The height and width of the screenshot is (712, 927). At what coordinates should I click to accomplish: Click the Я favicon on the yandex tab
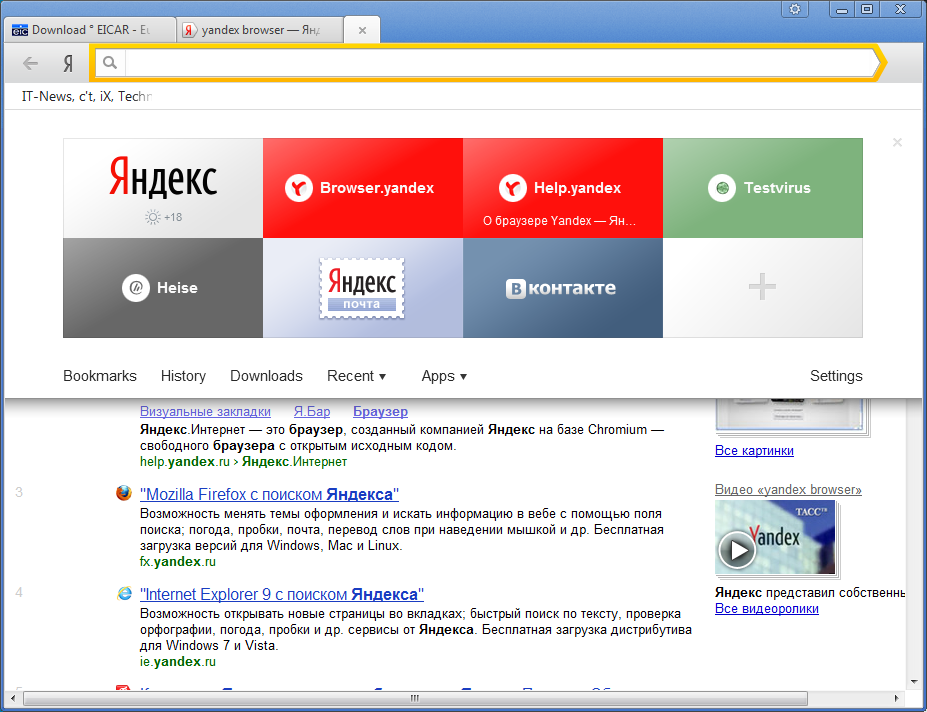pyautogui.click(x=188, y=30)
